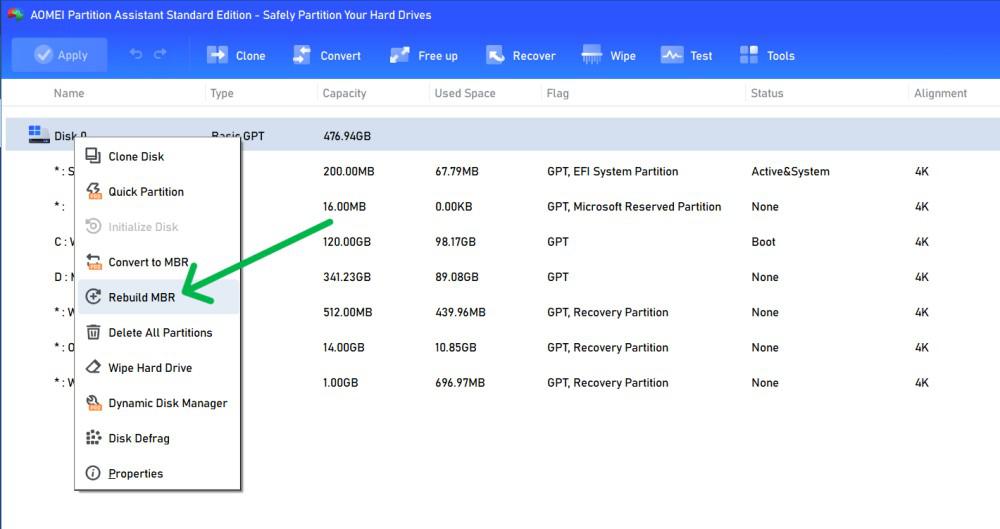Select Disk Defrag menu entry
The height and width of the screenshot is (529, 1000).
tap(158, 438)
